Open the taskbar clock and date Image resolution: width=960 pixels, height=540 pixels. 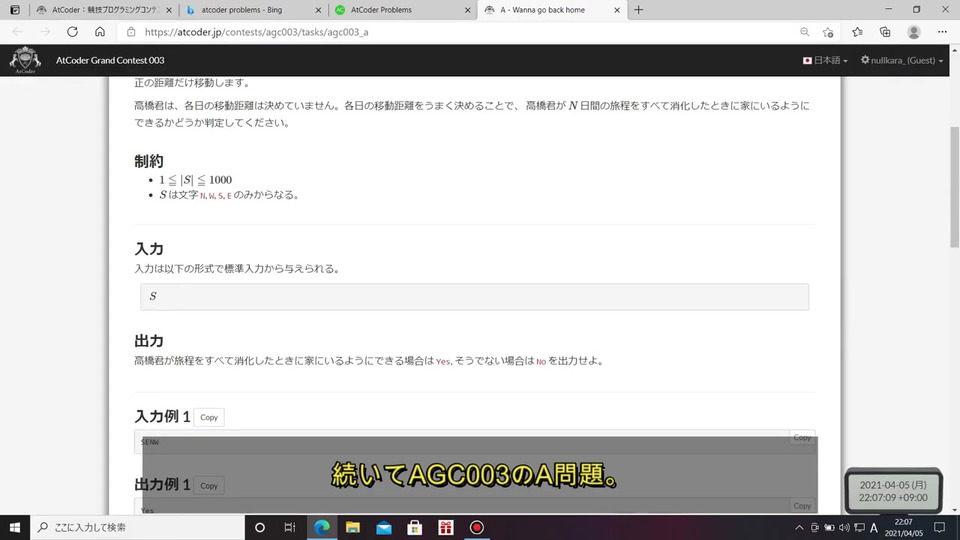pos(904,527)
